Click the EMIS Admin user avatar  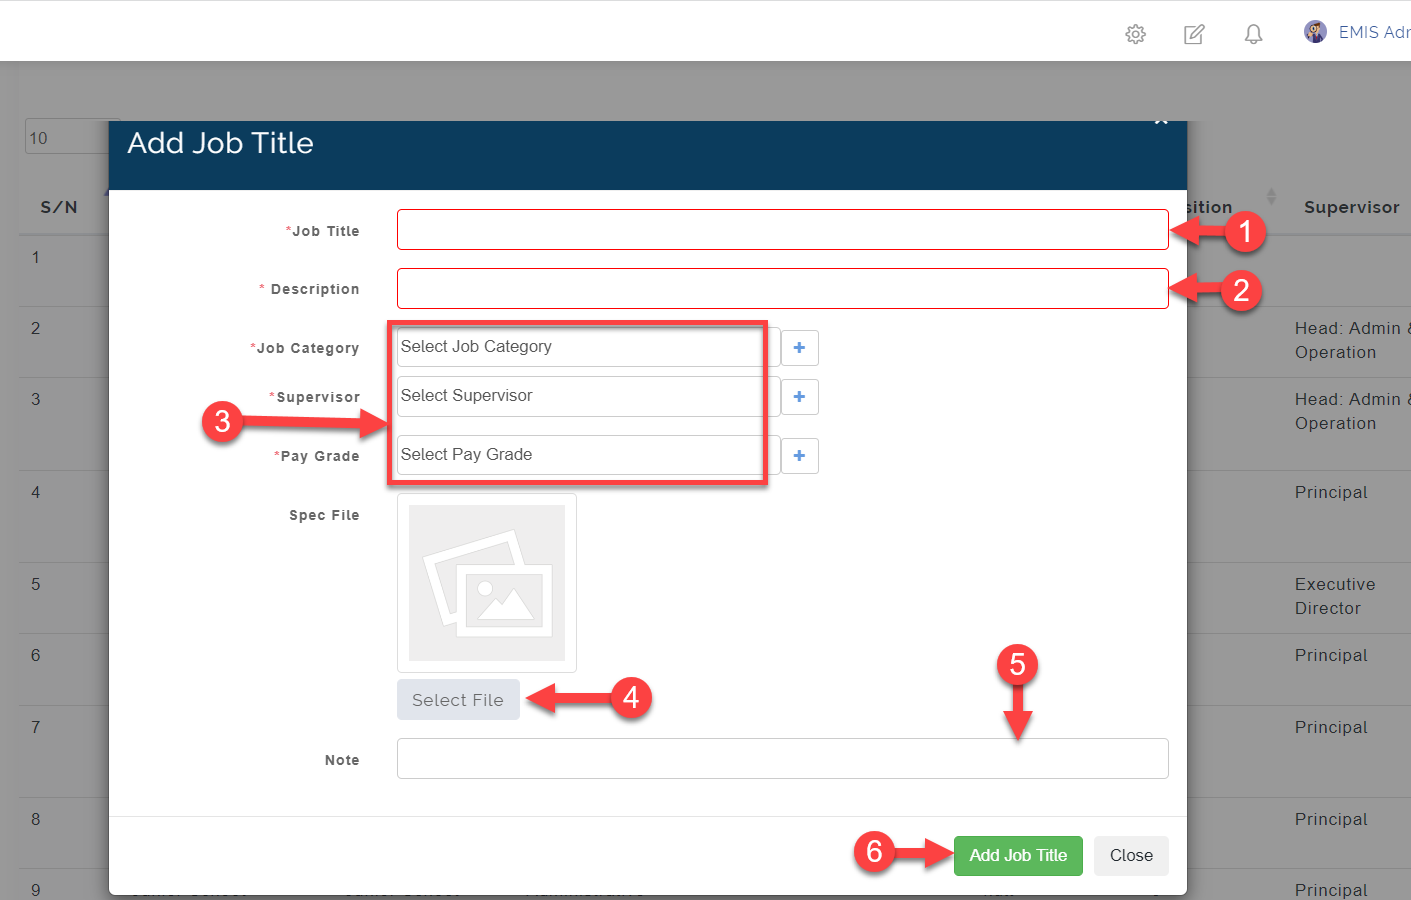click(x=1315, y=32)
